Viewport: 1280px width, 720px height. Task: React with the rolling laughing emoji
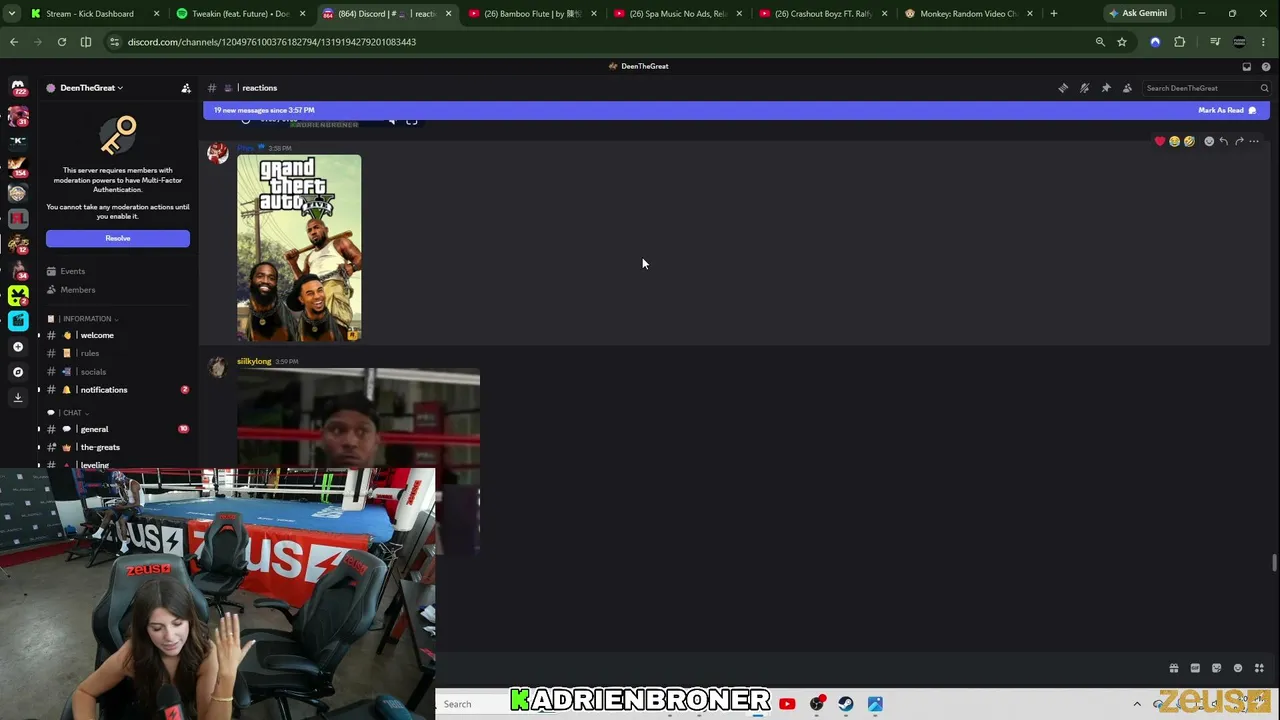1189,142
